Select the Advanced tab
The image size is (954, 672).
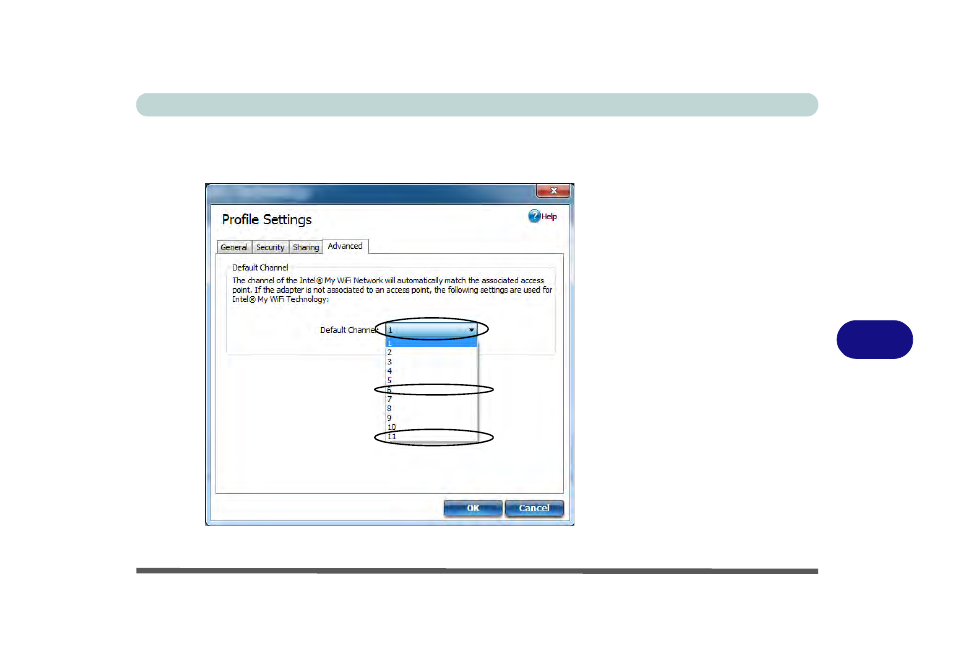pos(346,246)
